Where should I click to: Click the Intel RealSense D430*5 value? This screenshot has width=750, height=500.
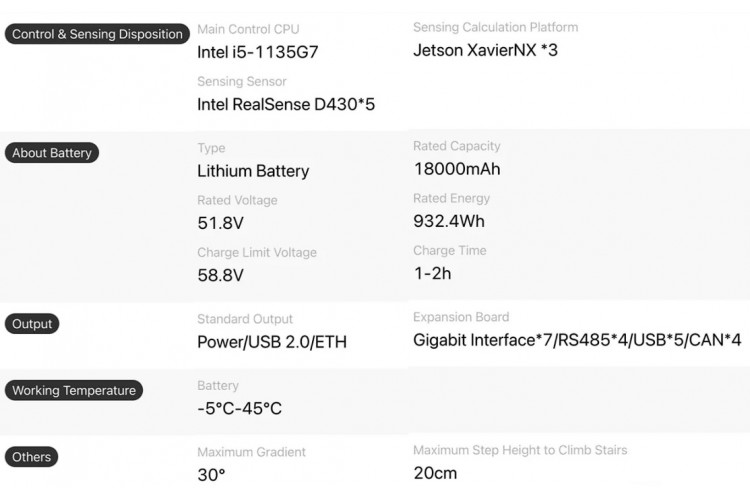pyautogui.click(x=286, y=104)
